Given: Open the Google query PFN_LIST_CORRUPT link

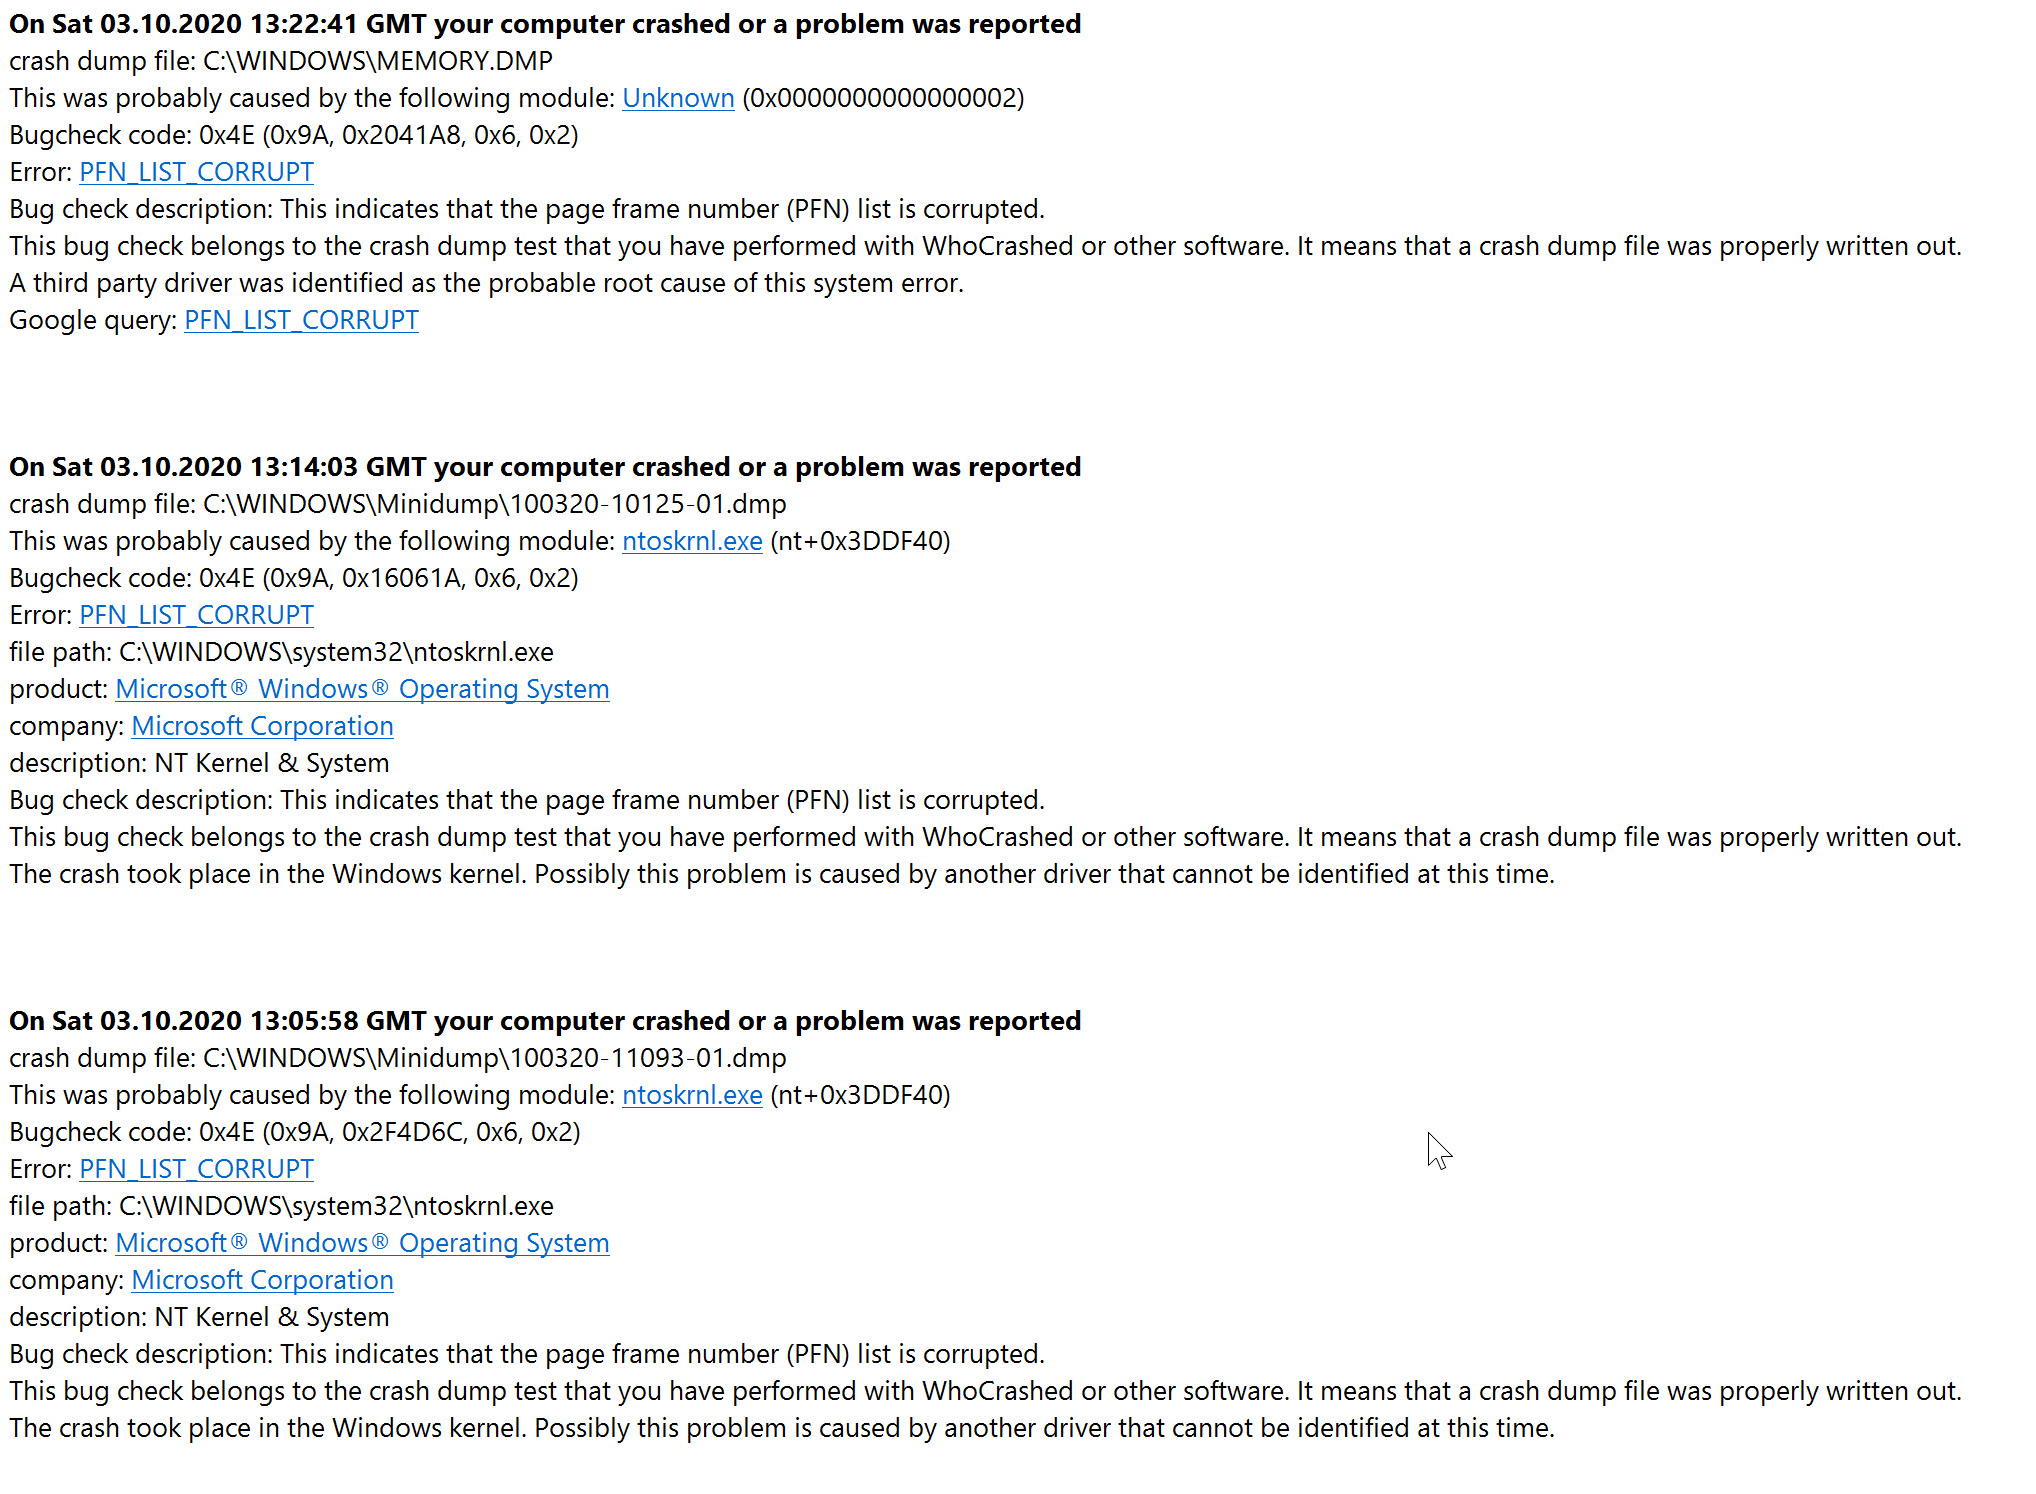Looking at the screenshot, I should click(x=301, y=320).
